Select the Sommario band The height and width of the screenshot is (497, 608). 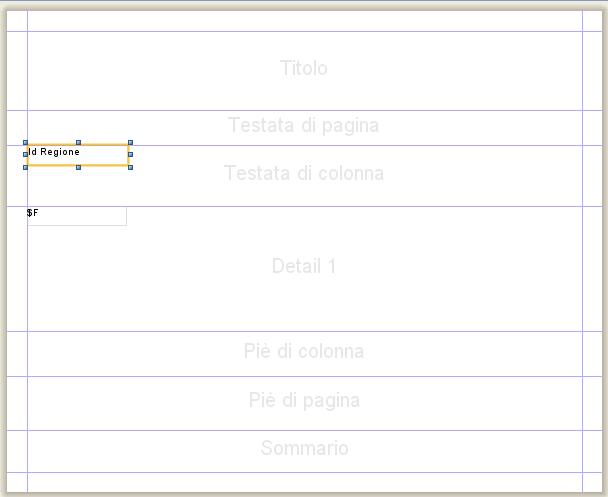305,451
